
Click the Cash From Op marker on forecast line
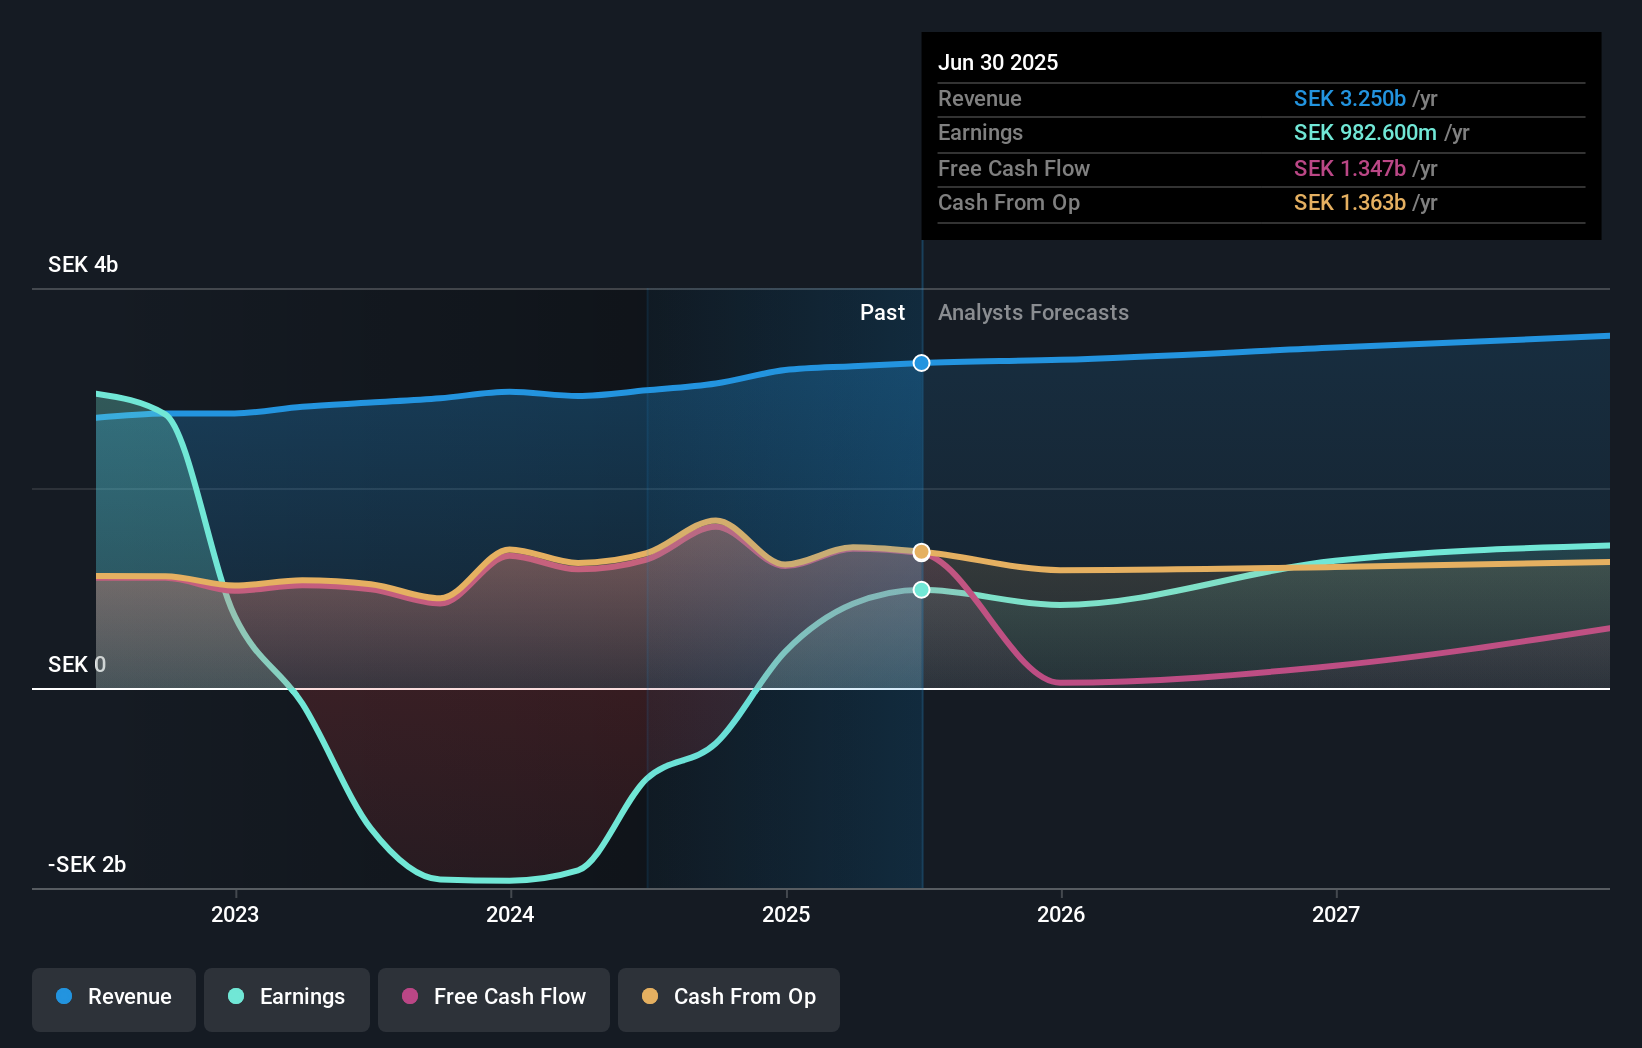[x=920, y=551]
